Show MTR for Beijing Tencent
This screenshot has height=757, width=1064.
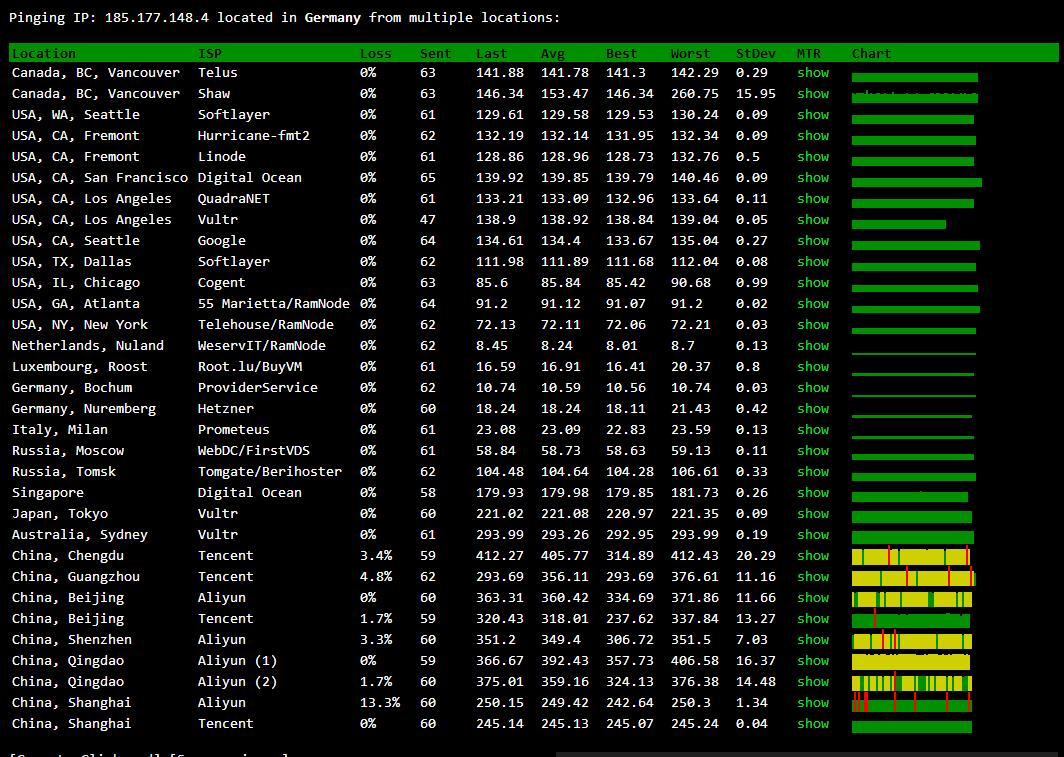813,619
